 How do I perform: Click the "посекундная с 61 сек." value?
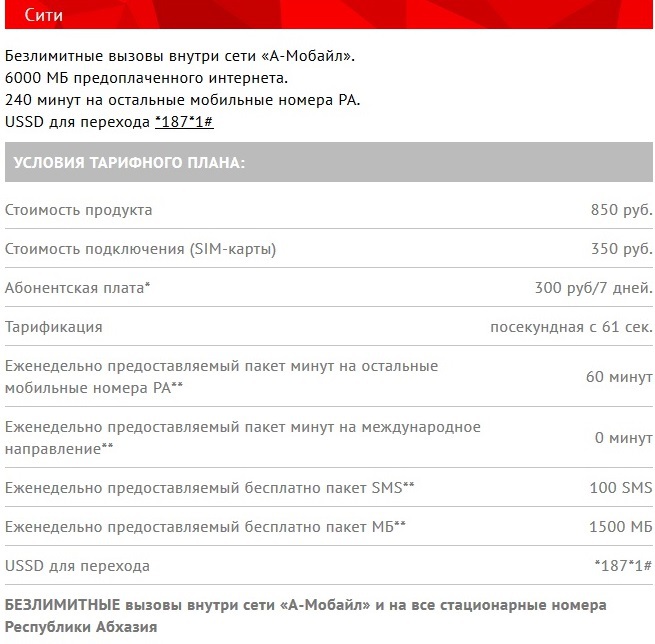pyautogui.click(x=571, y=327)
